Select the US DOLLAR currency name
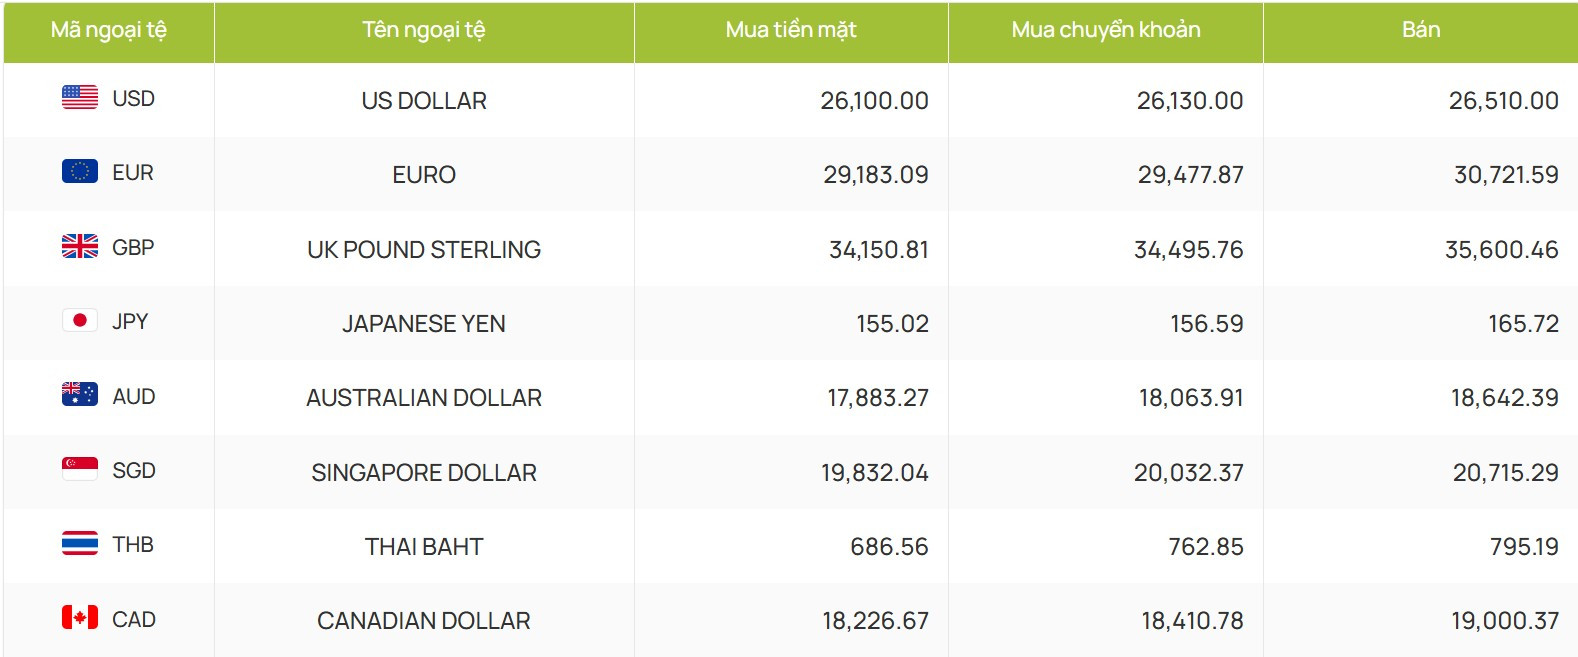This screenshot has height=657, width=1578. [x=424, y=101]
